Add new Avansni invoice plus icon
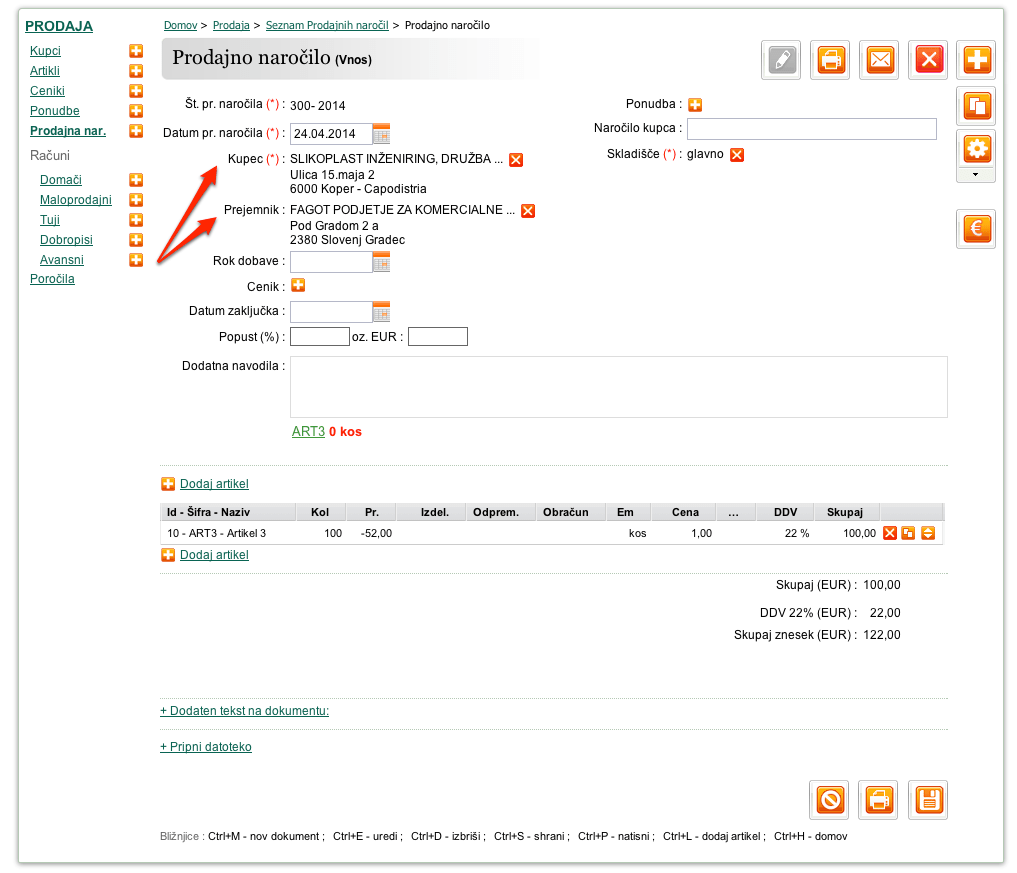Viewport: 1017px width, 873px height. 136,260
